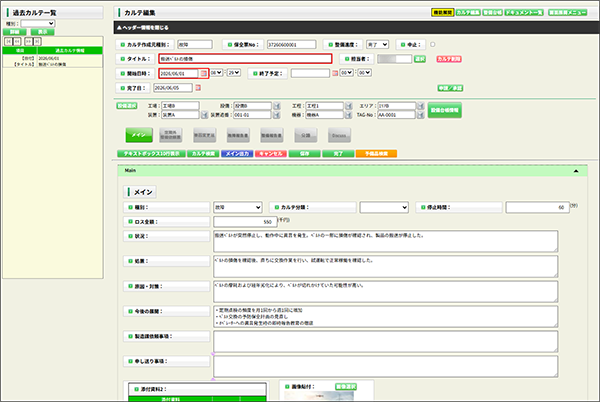Open the 終了予定 minute dropdown

(x=364, y=73)
